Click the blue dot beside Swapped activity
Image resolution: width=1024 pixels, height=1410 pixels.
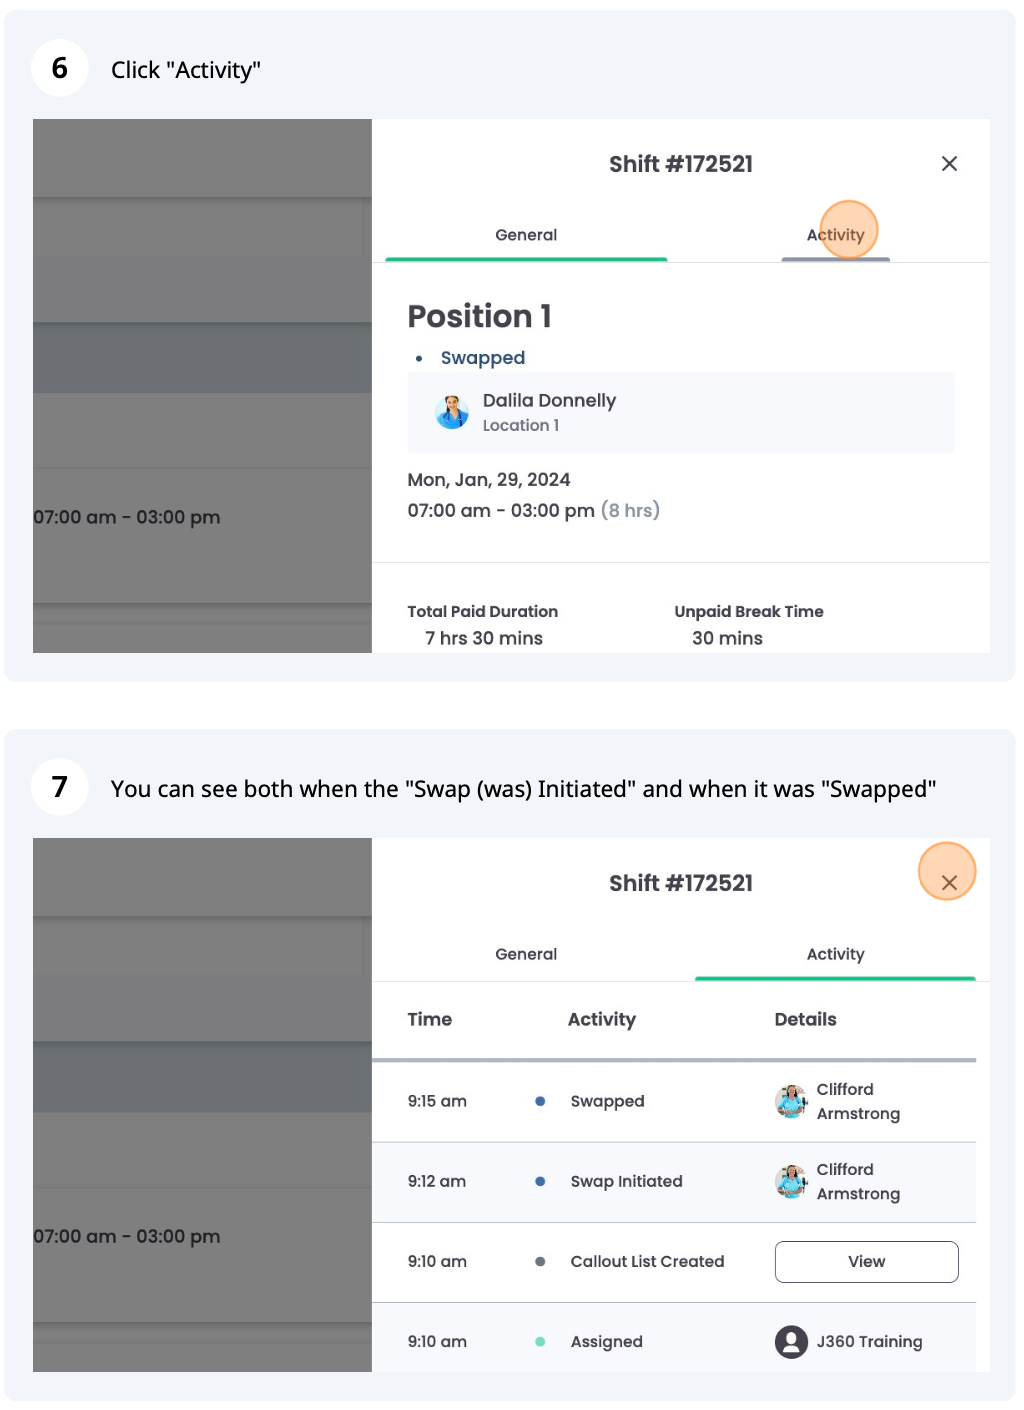click(x=540, y=1101)
